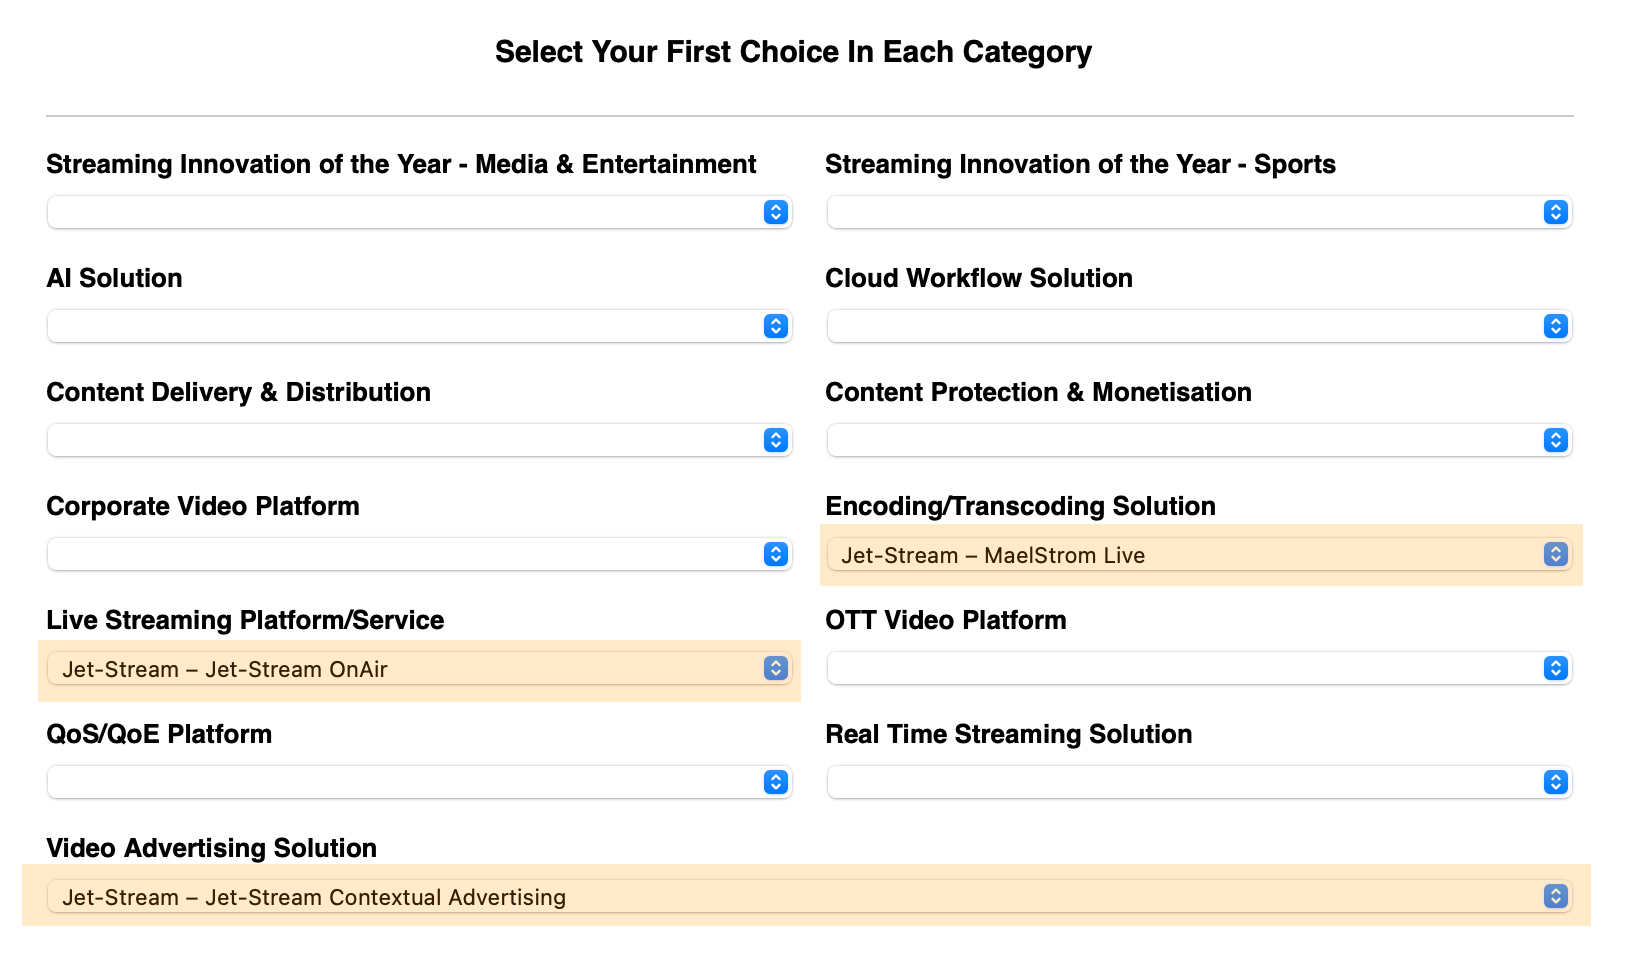Viewport: 1634px width, 966px height.
Task: Change the Jet-Stream – MaelStrom Live selection
Action: [x=1198, y=554]
